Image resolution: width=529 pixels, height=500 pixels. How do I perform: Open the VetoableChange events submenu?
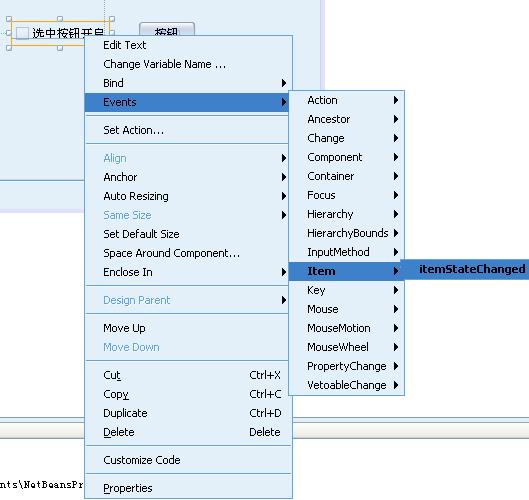346,385
